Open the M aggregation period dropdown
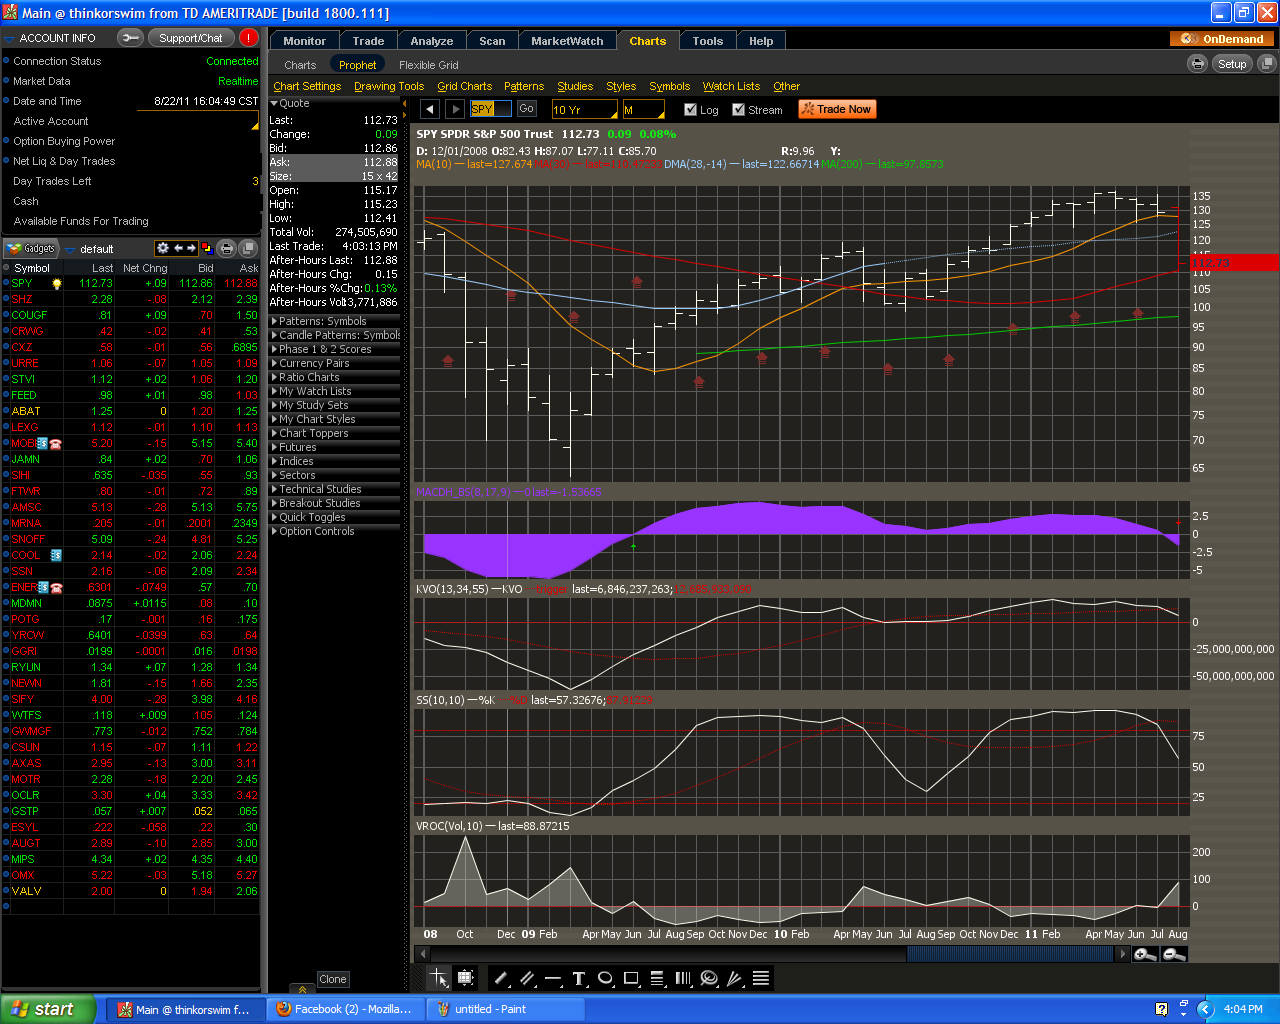1280x1024 pixels. [x=643, y=109]
